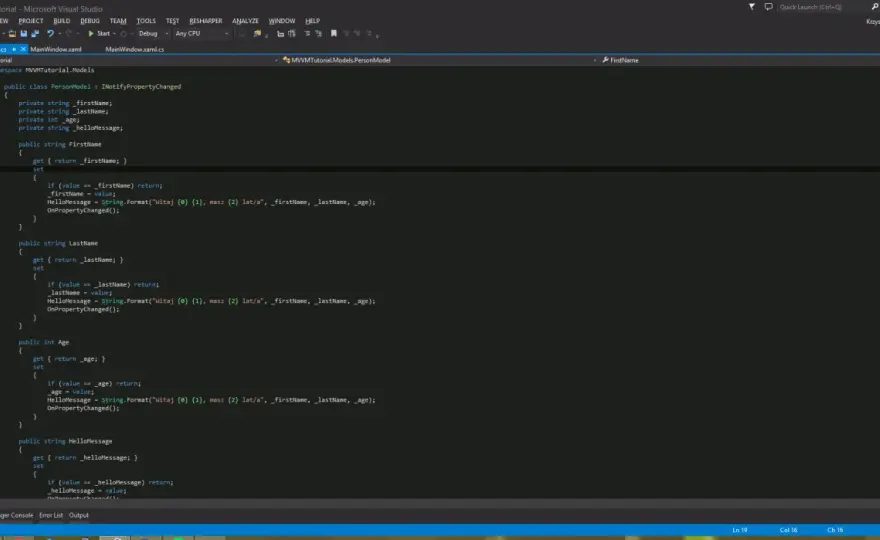The width and height of the screenshot is (880, 540).
Task: Click the notifications filter funnel icon
Action: (751, 7)
